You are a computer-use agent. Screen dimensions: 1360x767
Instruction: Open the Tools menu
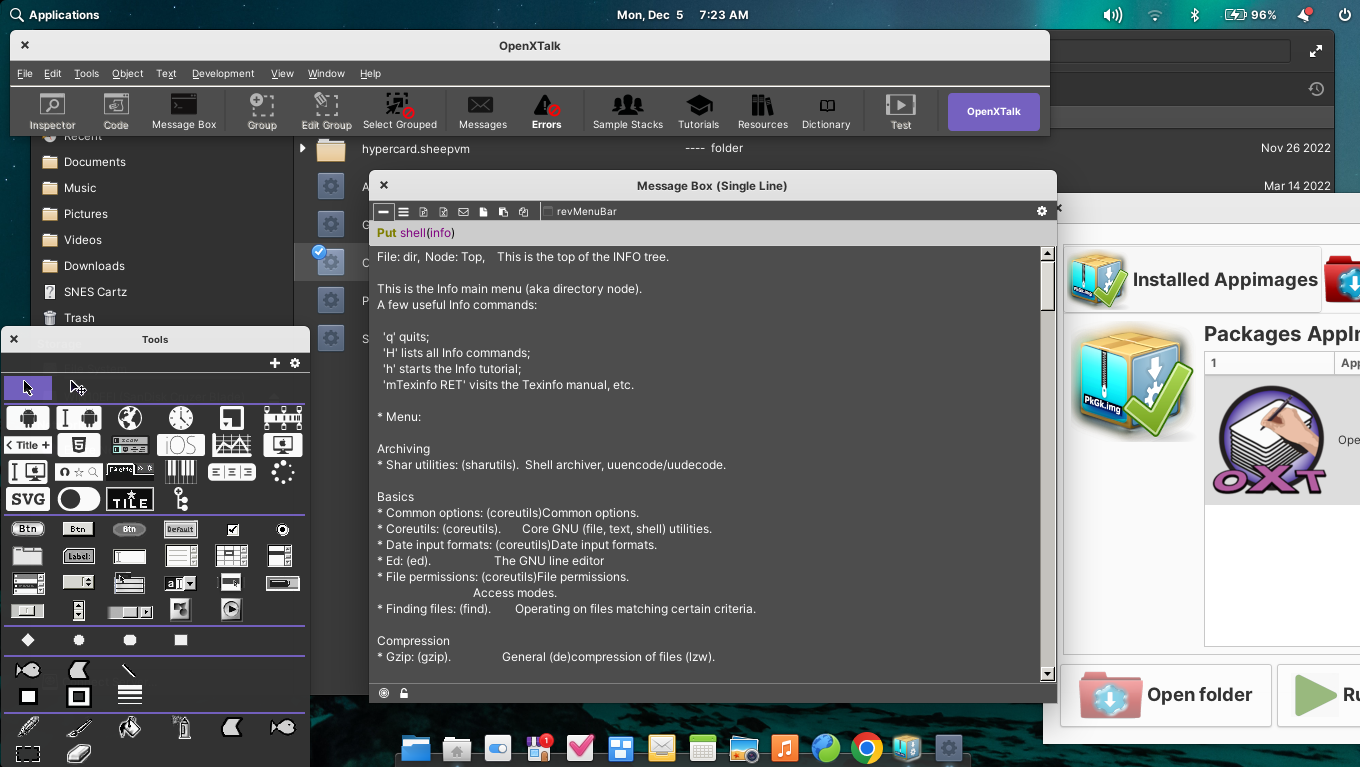point(87,73)
